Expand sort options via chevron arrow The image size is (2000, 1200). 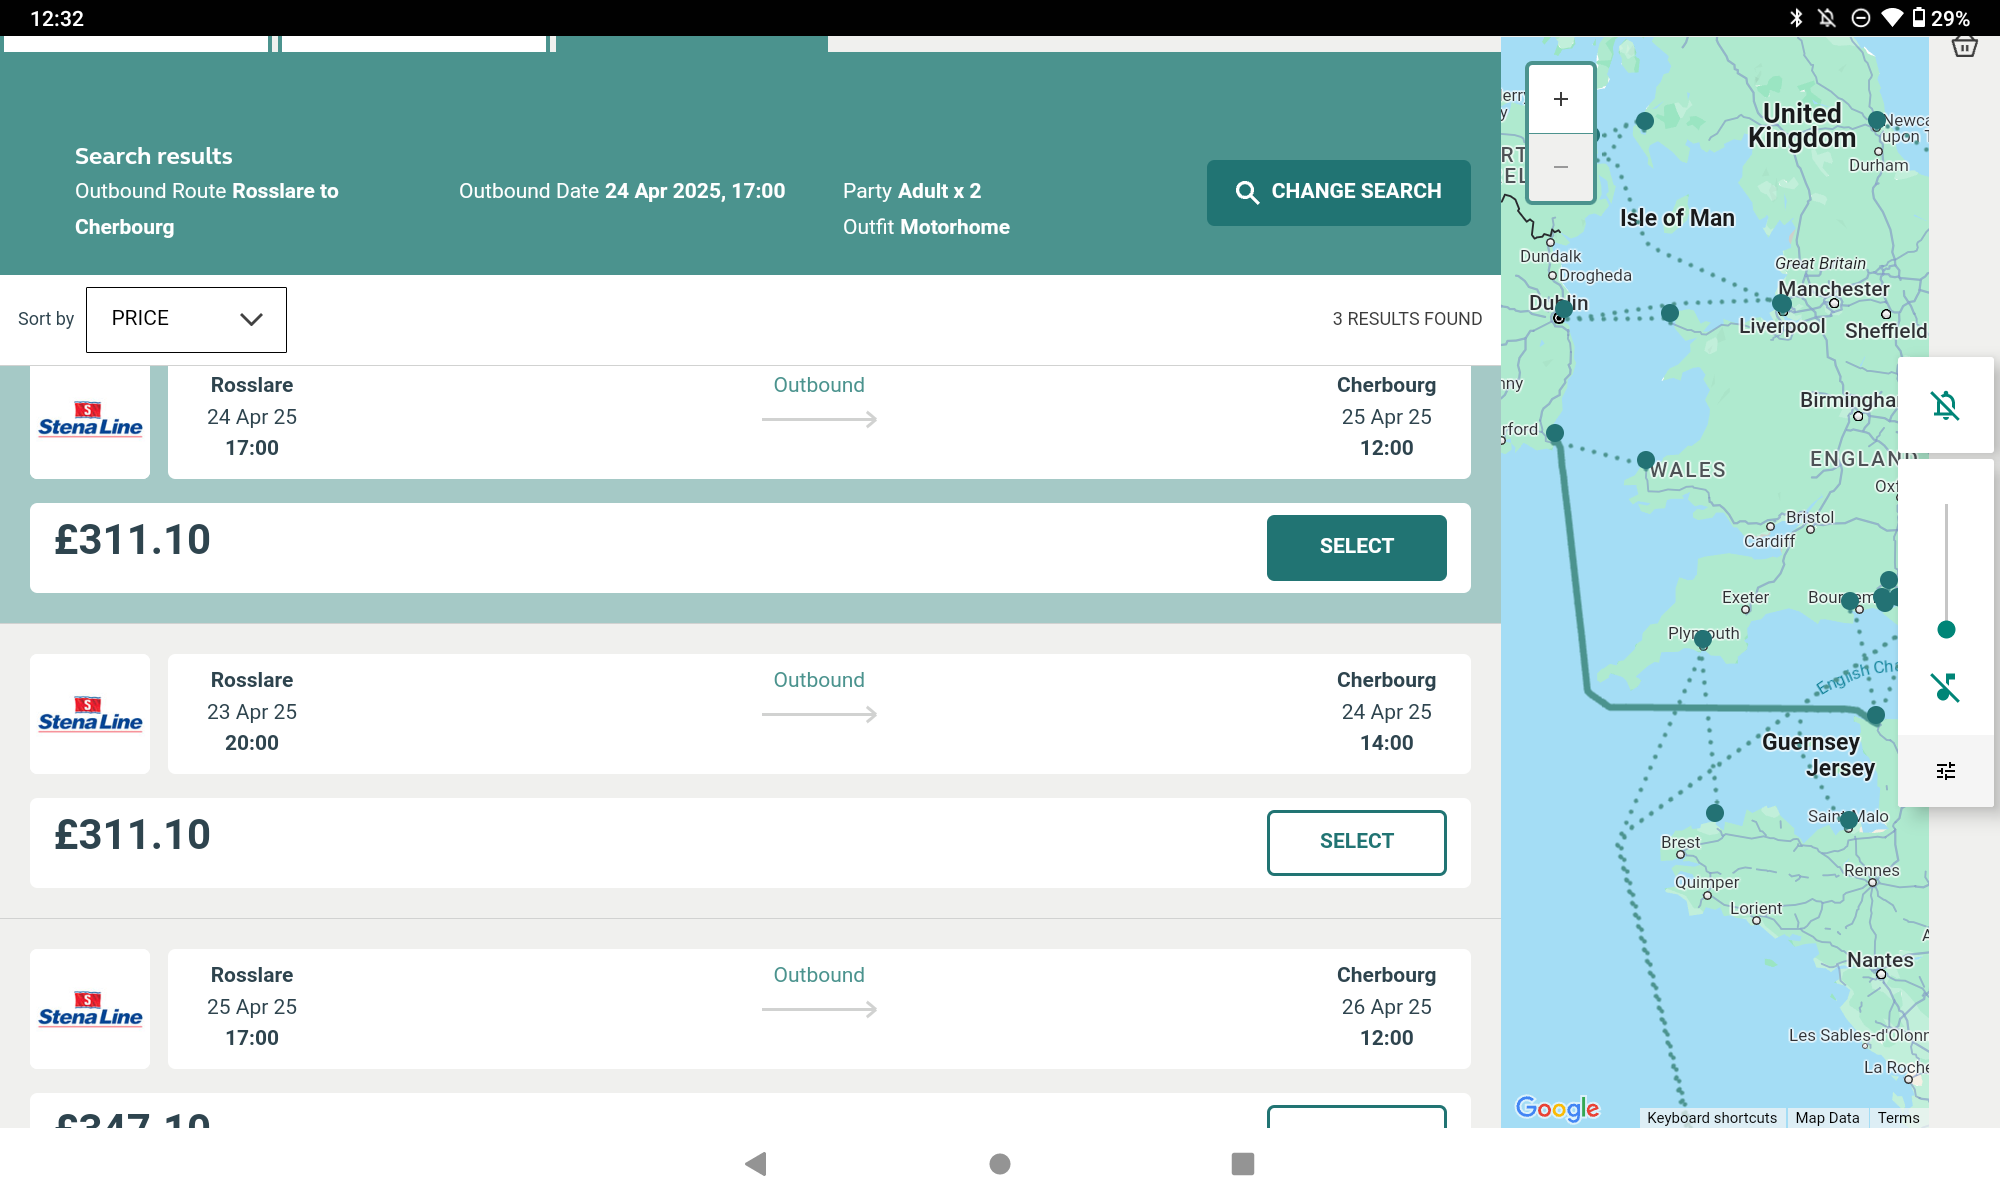(x=250, y=319)
